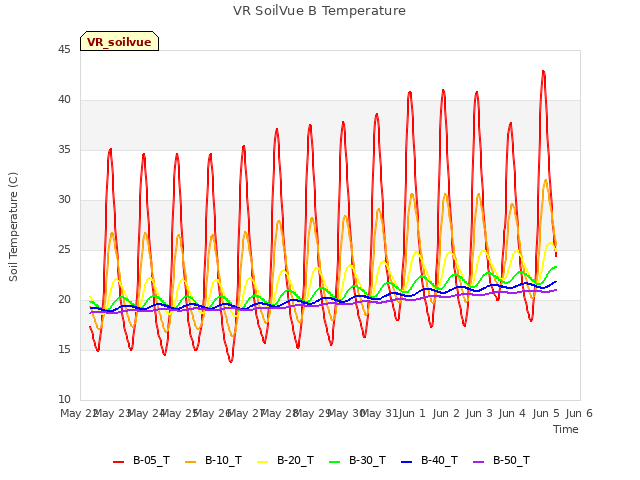
Task: Toggle the B-30_T legend entry
Action: 357,460
